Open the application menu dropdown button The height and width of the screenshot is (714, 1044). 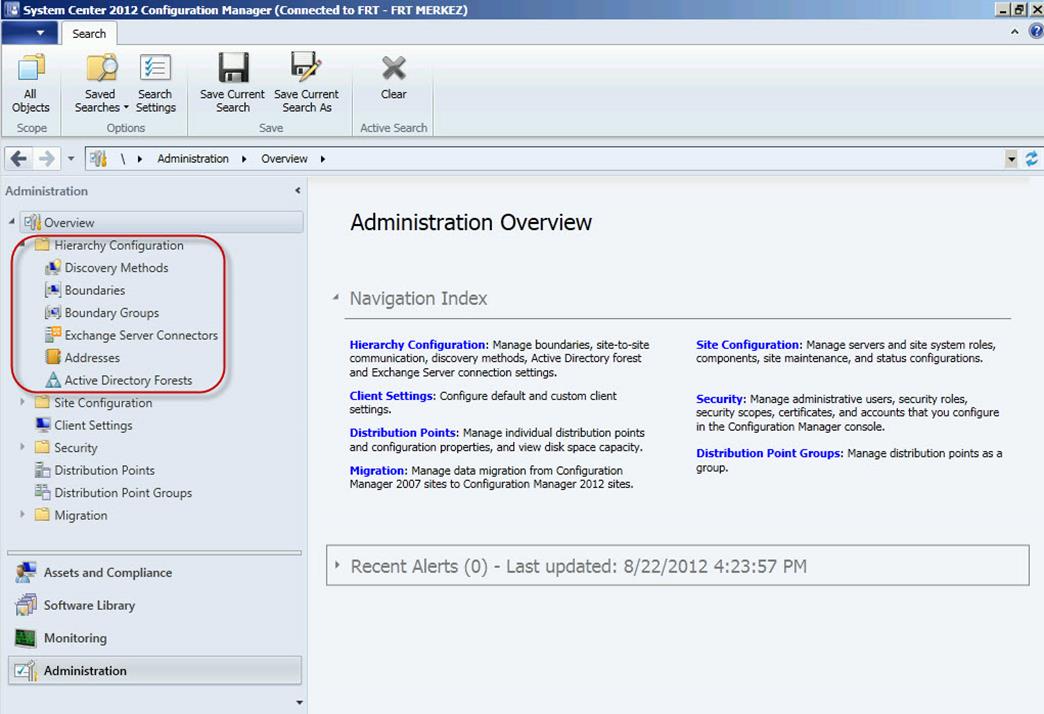point(30,33)
